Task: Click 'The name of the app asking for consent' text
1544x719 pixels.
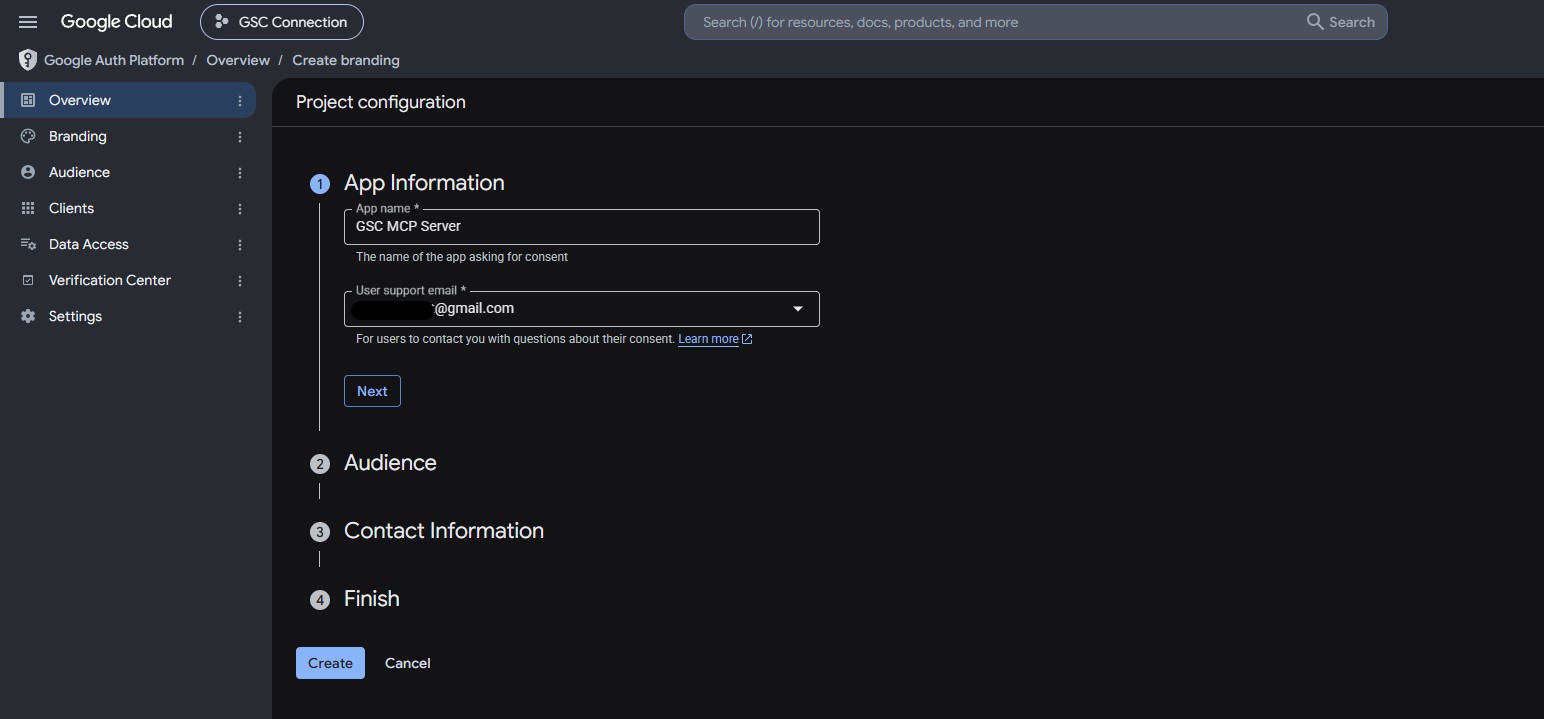Action: click(462, 257)
